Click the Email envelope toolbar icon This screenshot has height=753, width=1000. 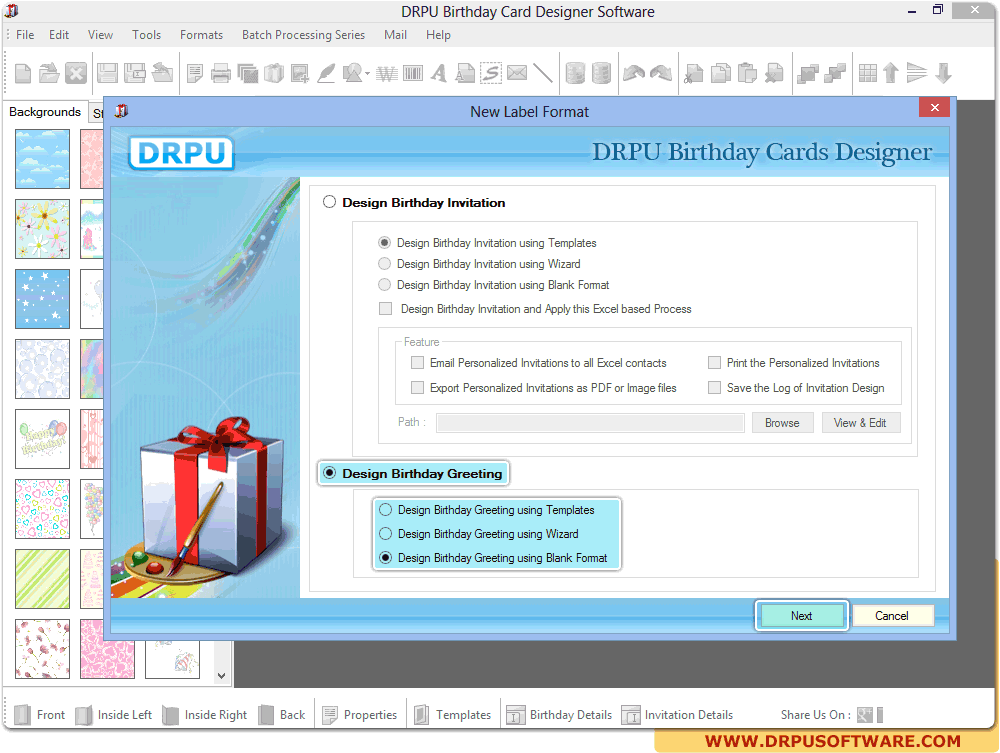coord(517,73)
